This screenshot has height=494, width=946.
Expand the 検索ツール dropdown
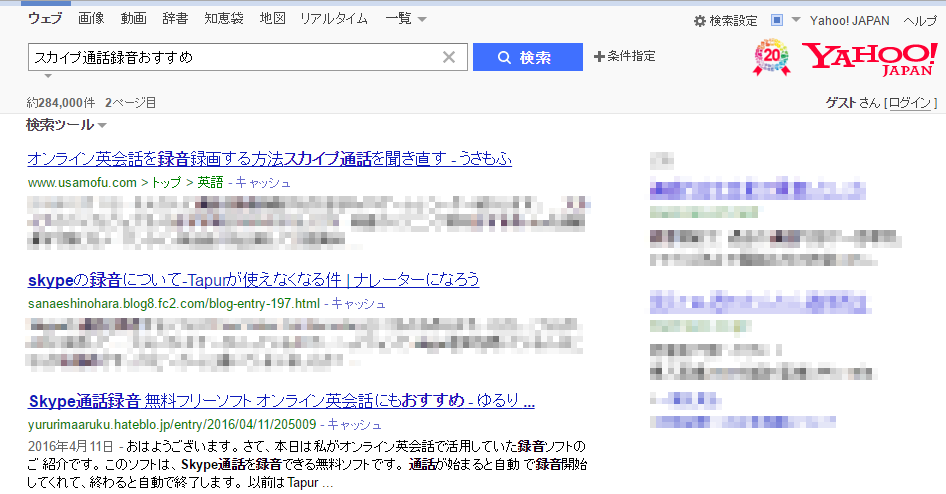(66, 125)
